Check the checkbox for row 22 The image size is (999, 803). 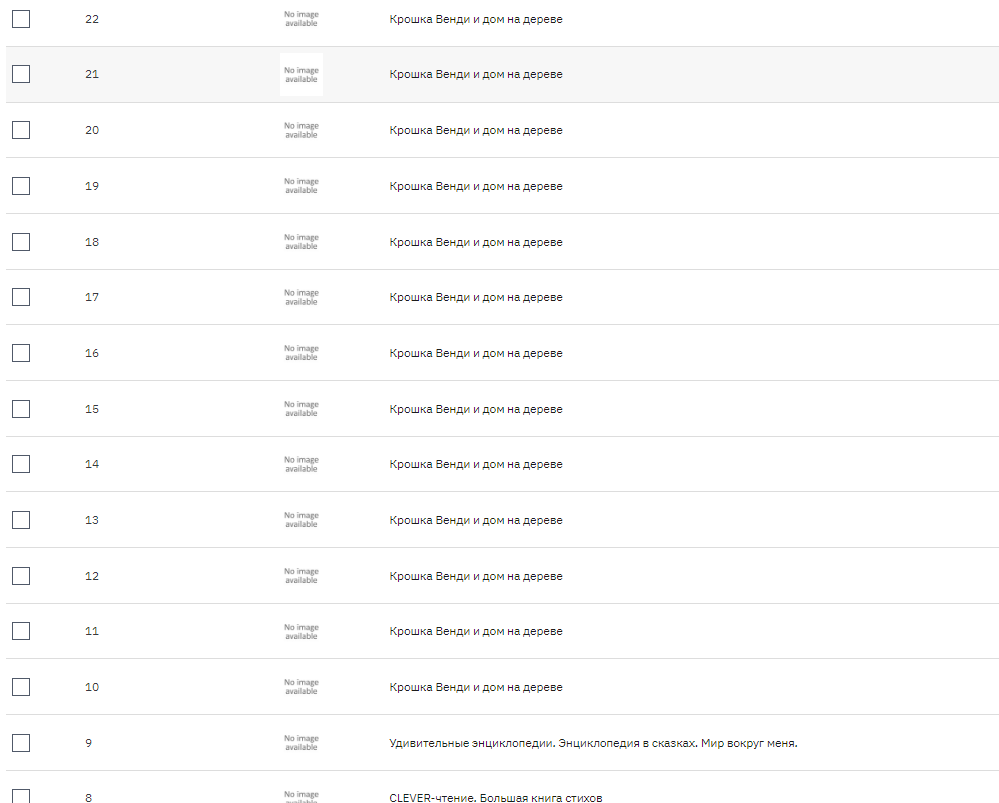point(21,19)
